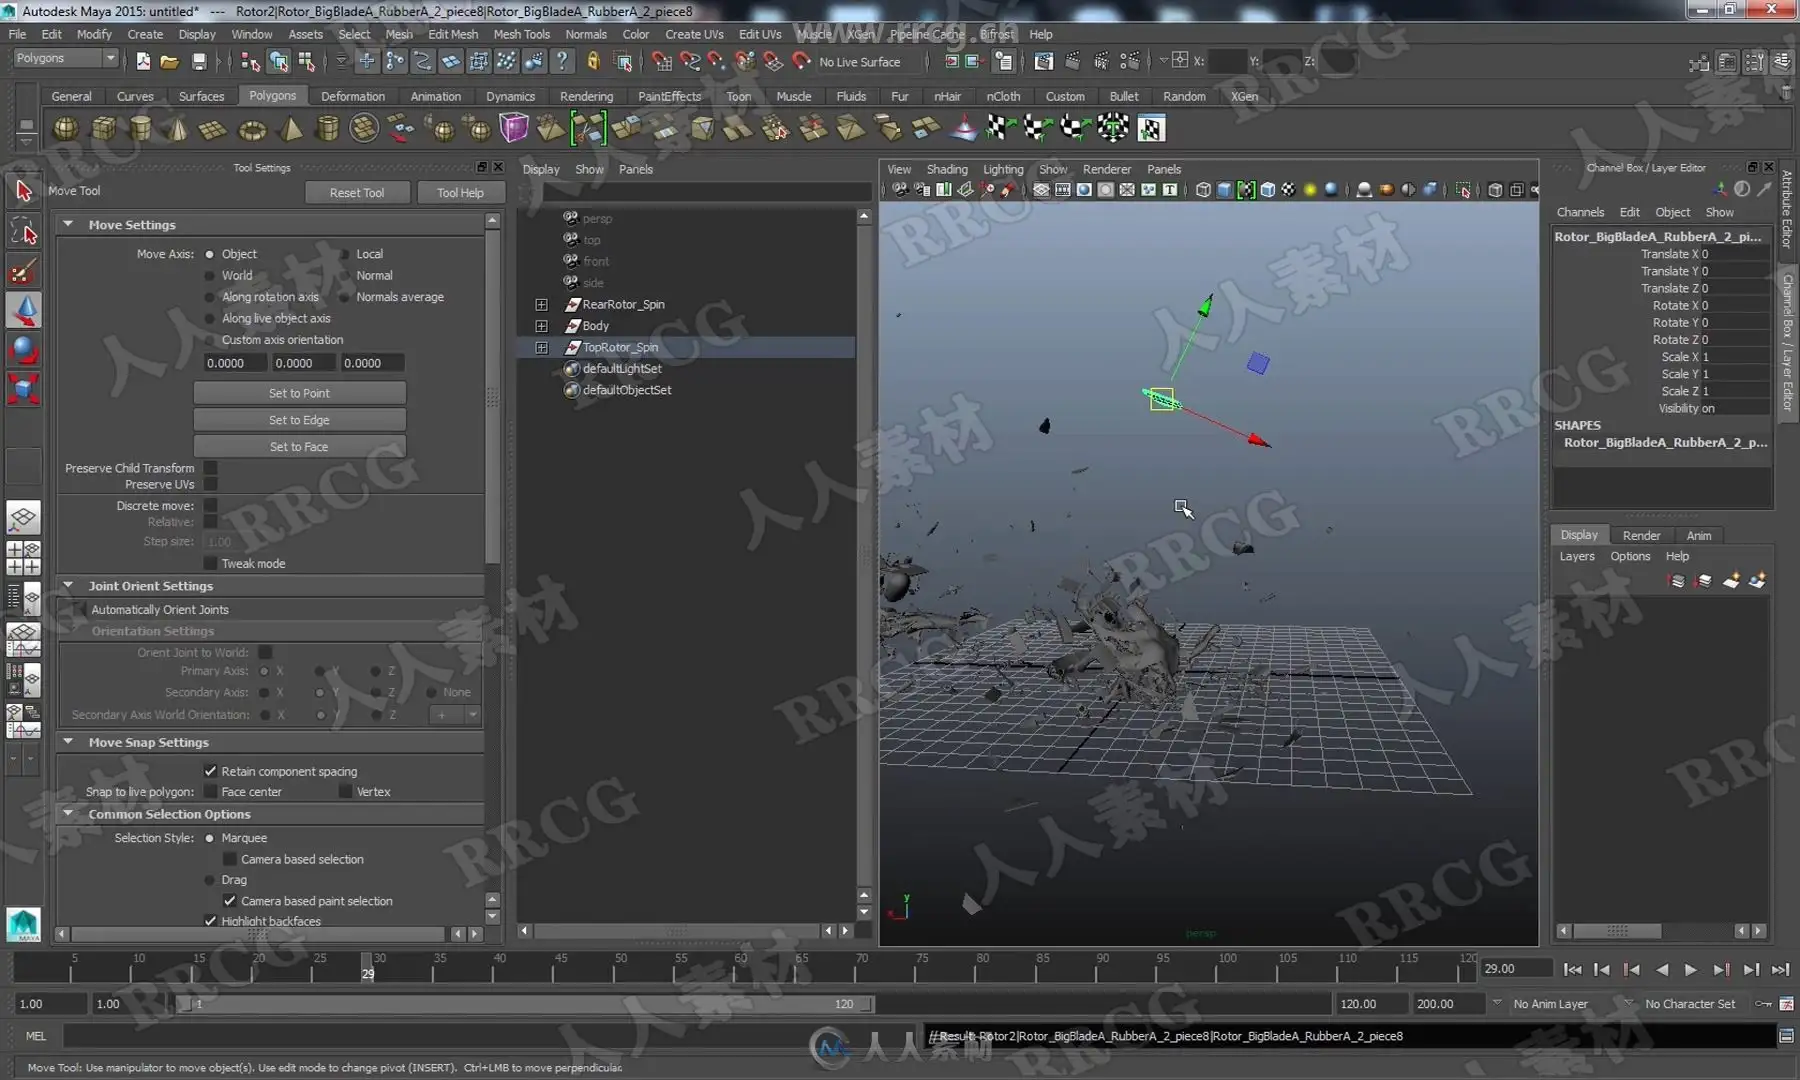This screenshot has width=1800, height=1080.
Task: Uncheck Retain component spacing
Action: 211,771
